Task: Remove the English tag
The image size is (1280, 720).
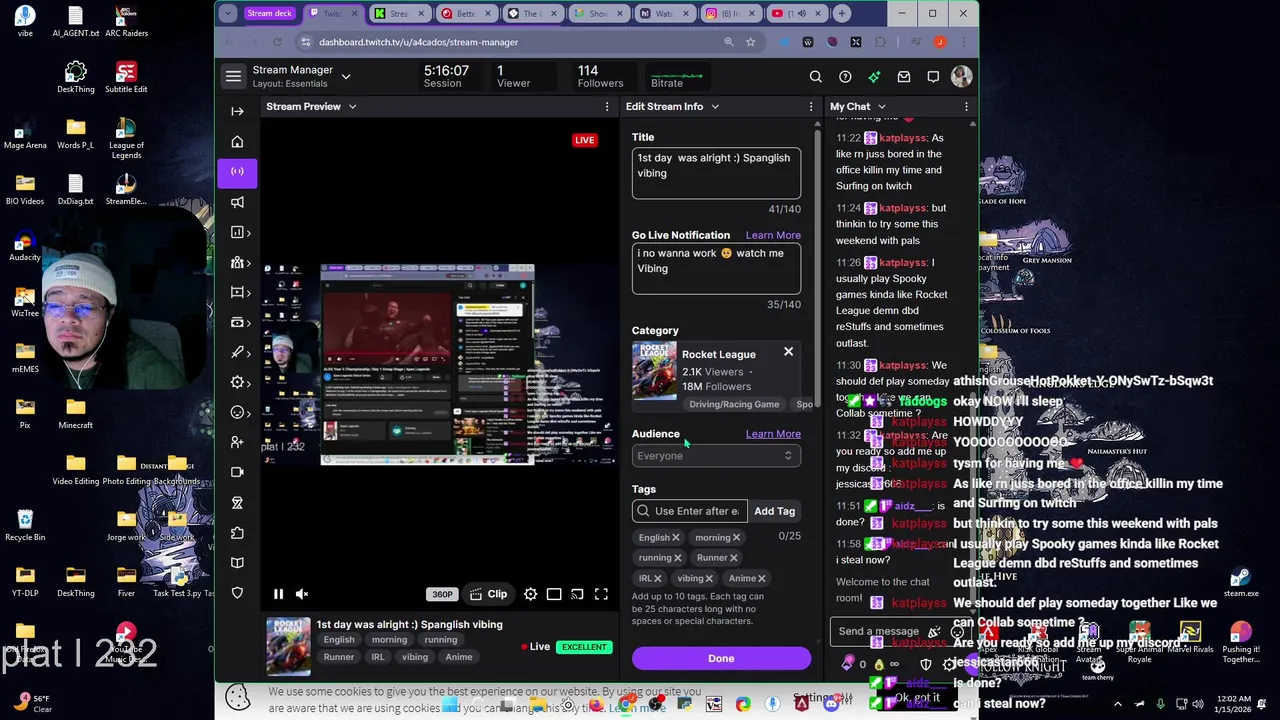Action: [675, 538]
